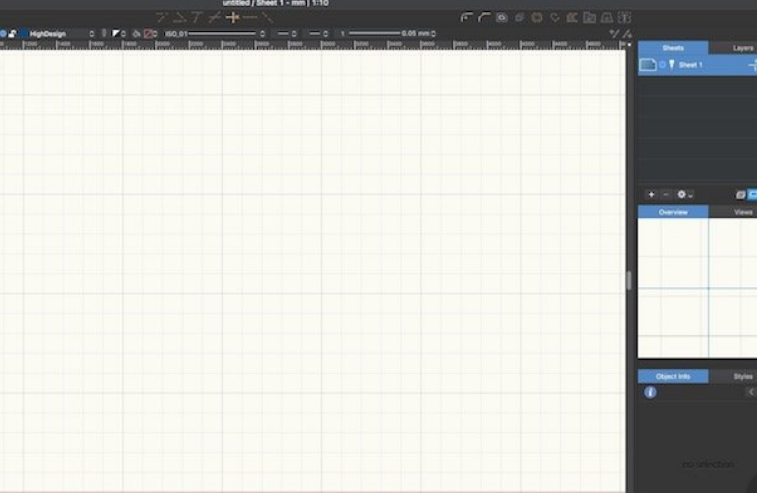Screen dimensions: 758x493
Task: Click the blue info icon in Object Info
Action: (650, 392)
